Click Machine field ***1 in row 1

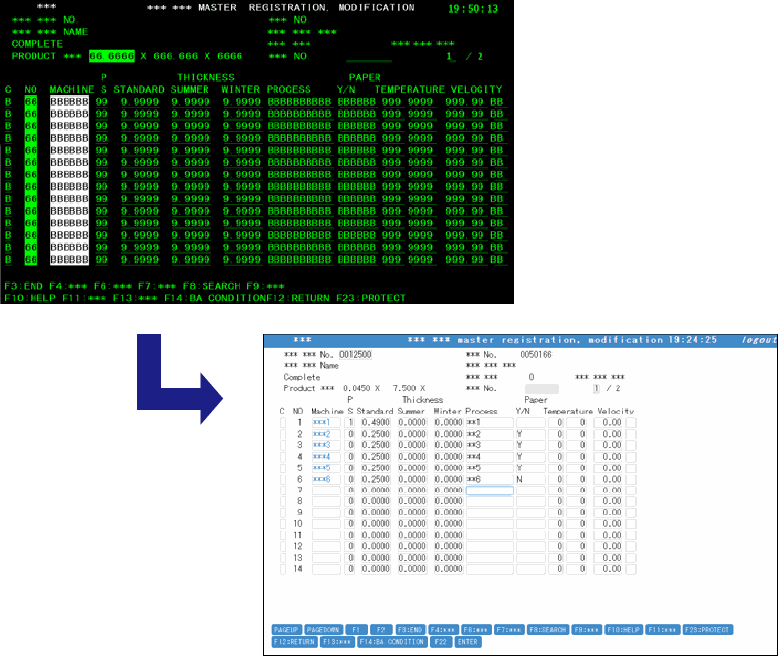tap(326, 422)
